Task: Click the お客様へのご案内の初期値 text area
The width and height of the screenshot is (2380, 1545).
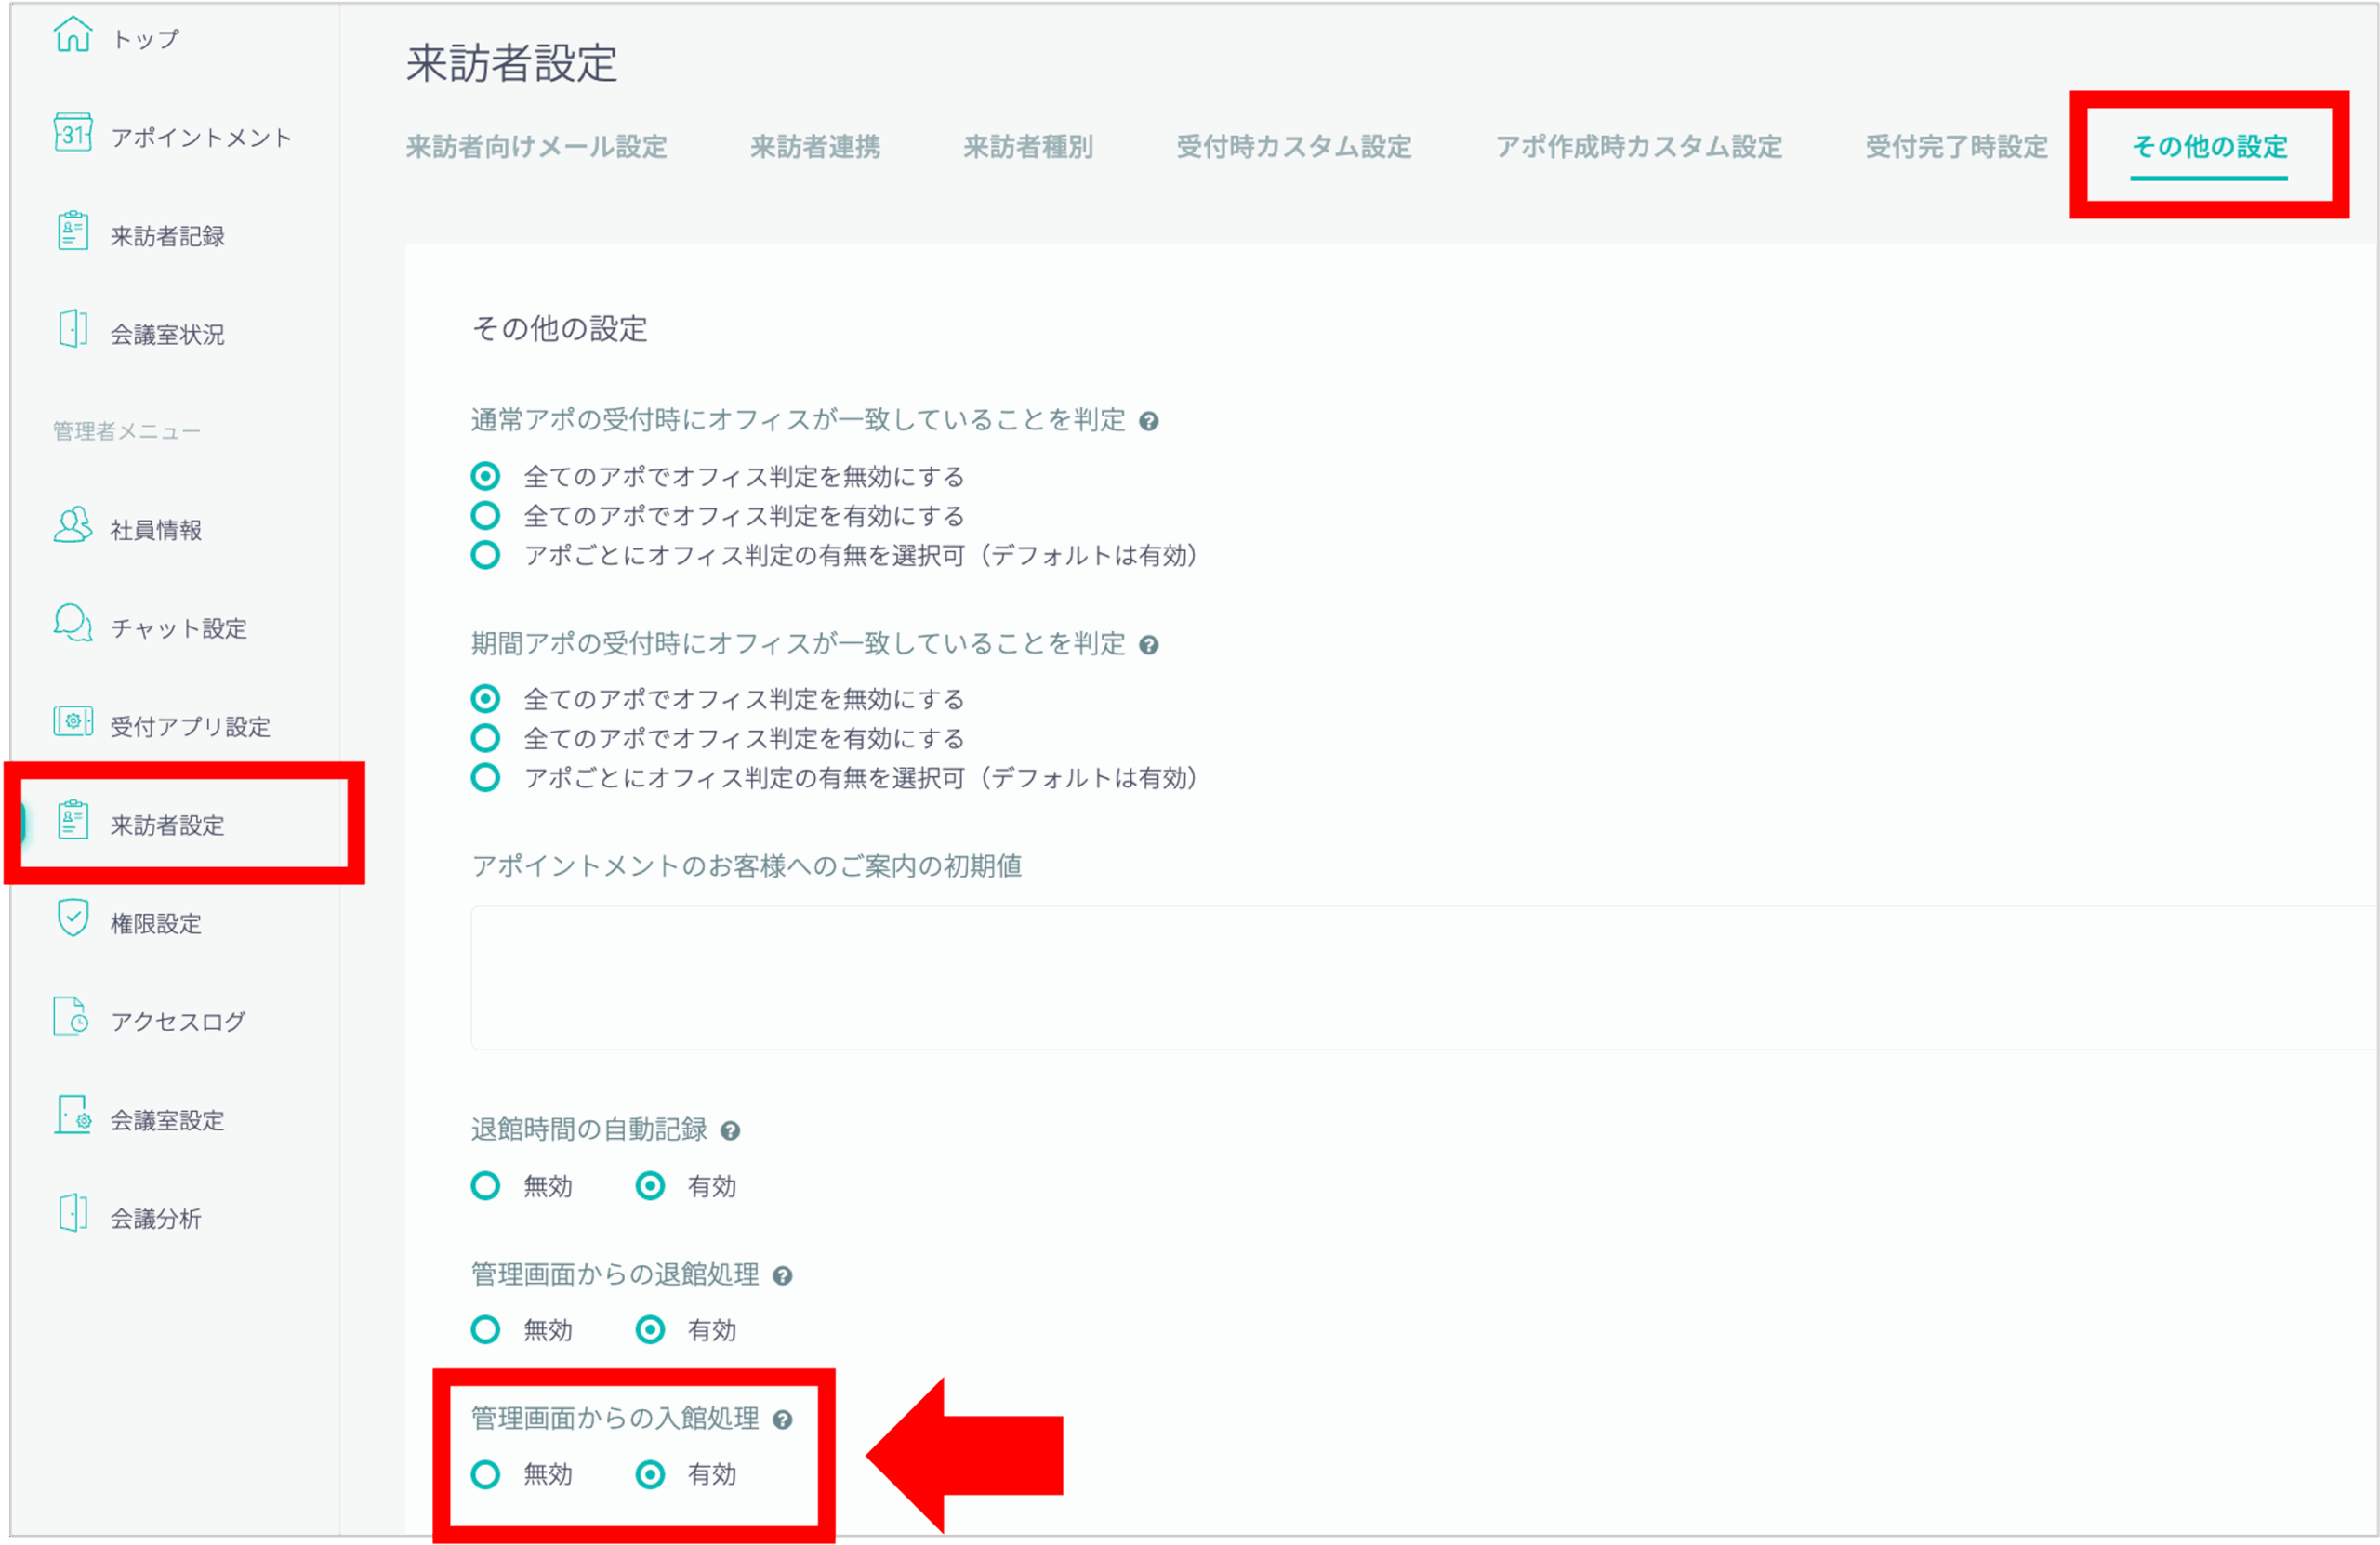Action: 1400,978
